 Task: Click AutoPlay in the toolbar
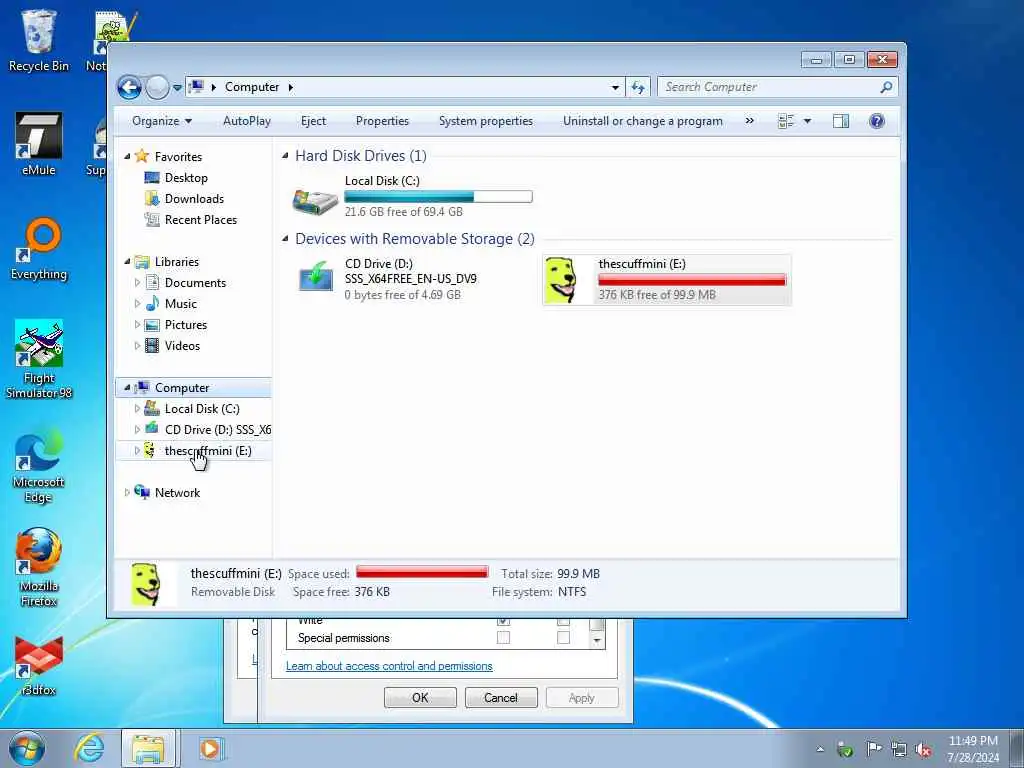(x=247, y=121)
